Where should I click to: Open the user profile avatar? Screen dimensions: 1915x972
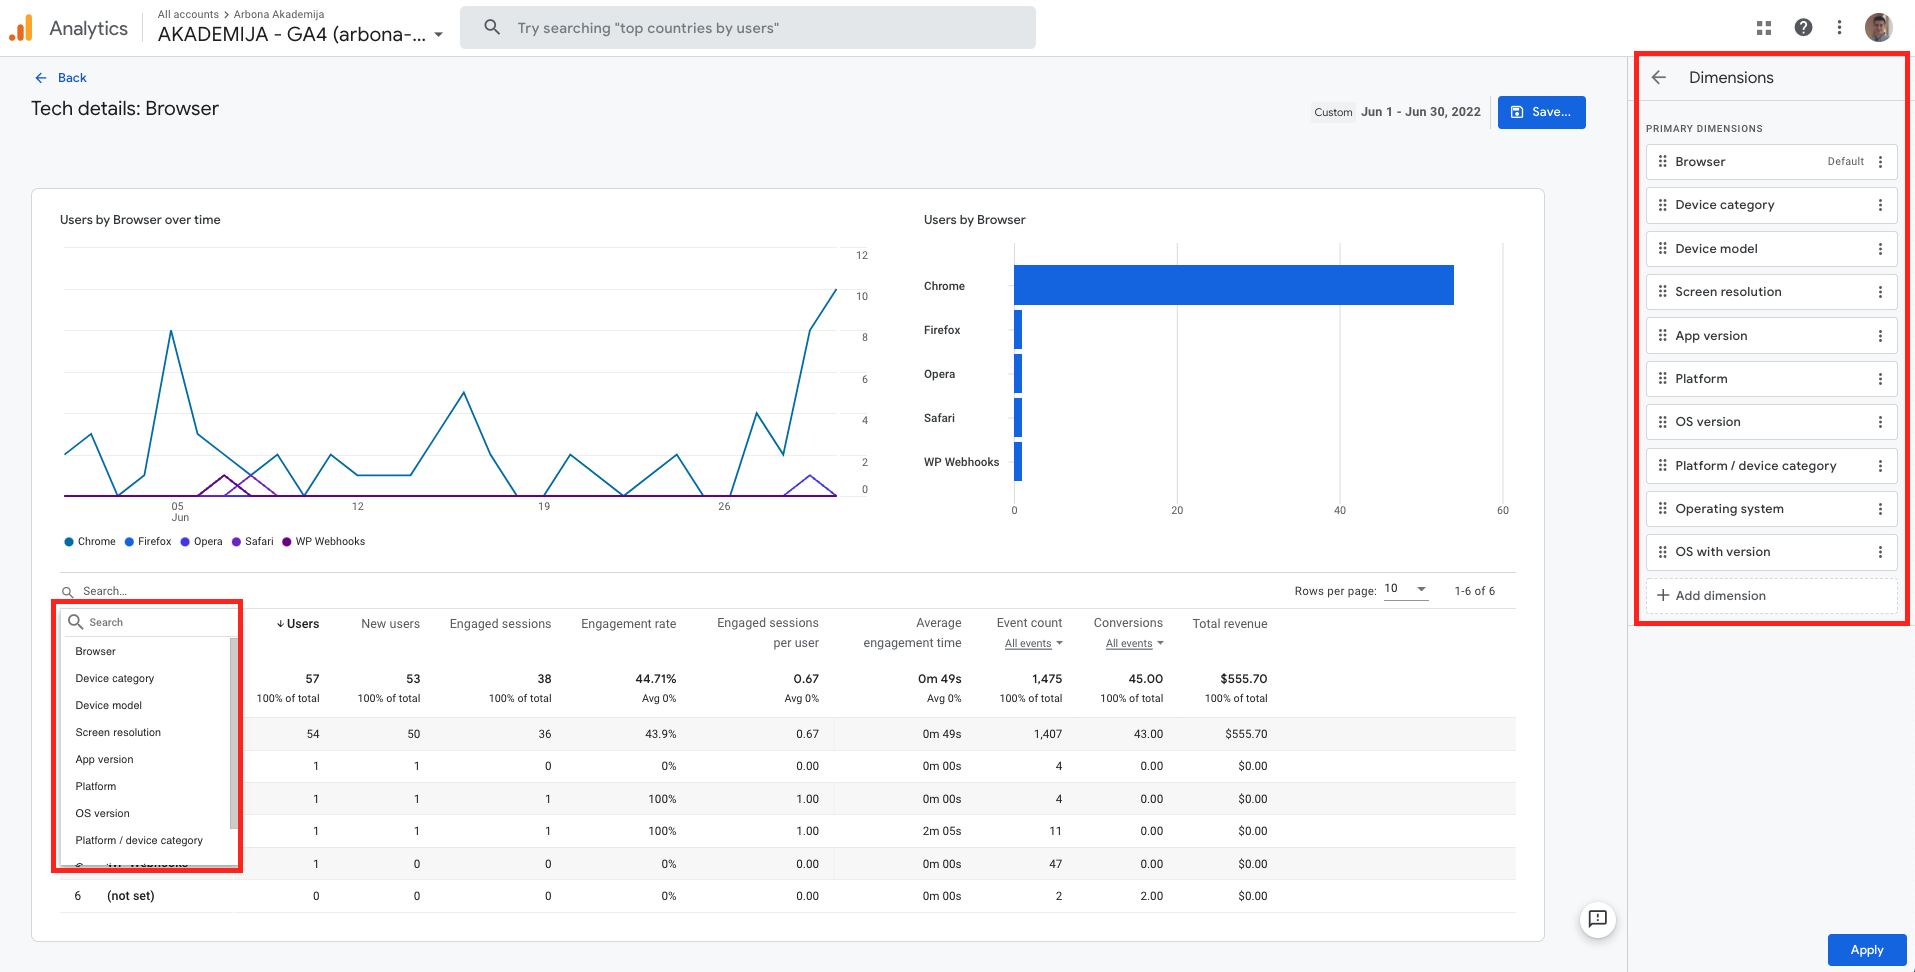[1878, 28]
